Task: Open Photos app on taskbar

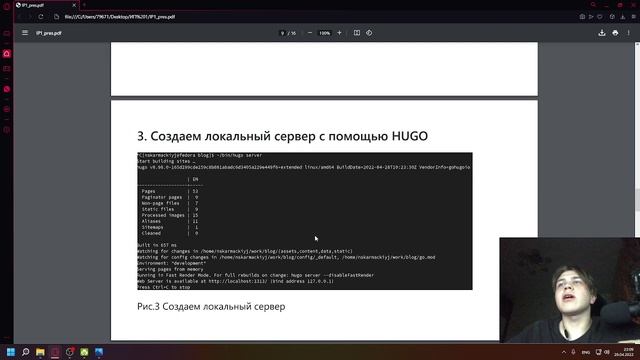Action: (x=99, y=352)
